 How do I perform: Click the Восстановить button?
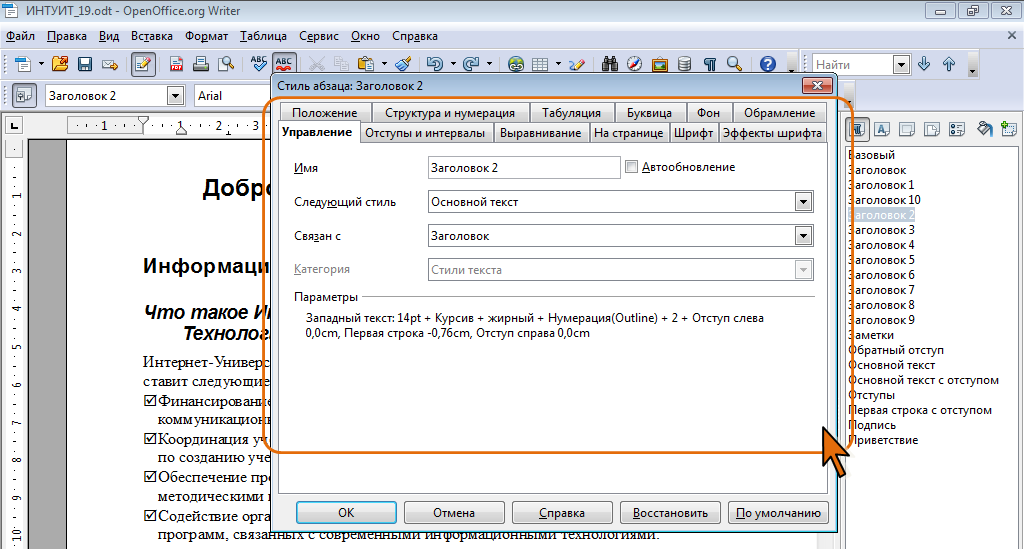pyautogui.click(x=670, y=512)
